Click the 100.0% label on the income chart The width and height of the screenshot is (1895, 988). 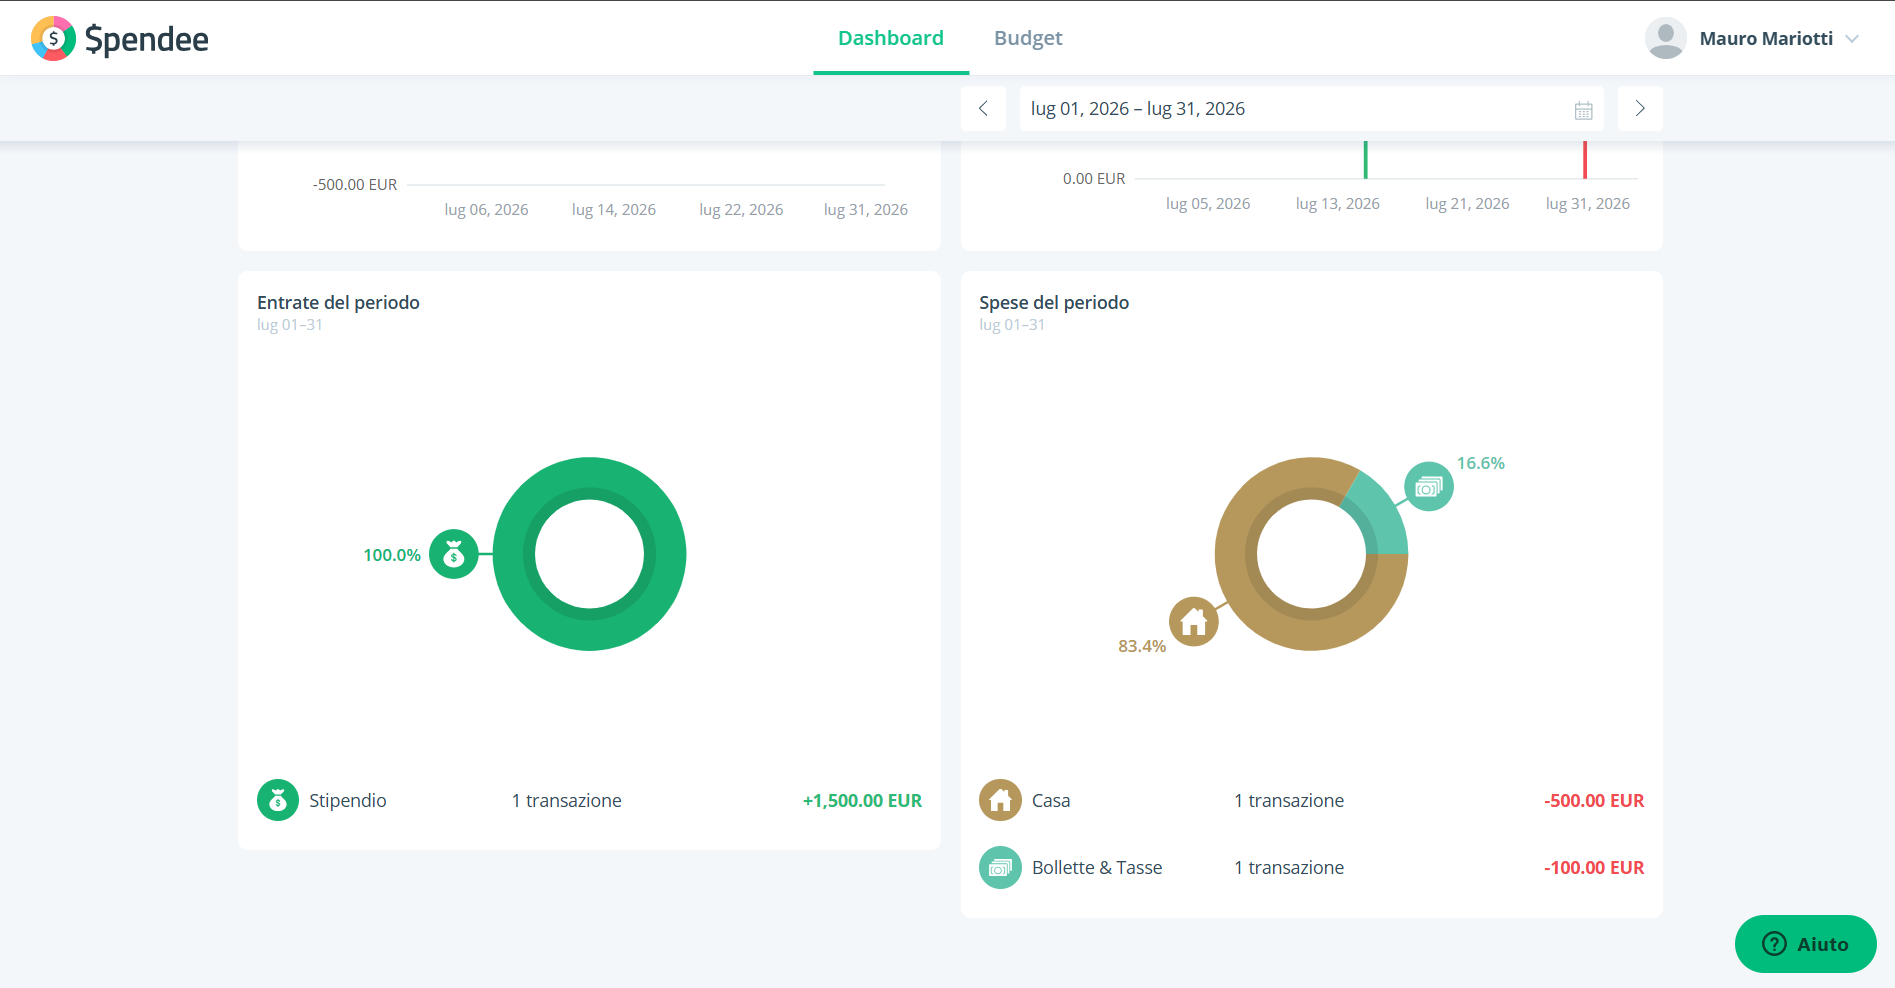(x=392, y=555)
